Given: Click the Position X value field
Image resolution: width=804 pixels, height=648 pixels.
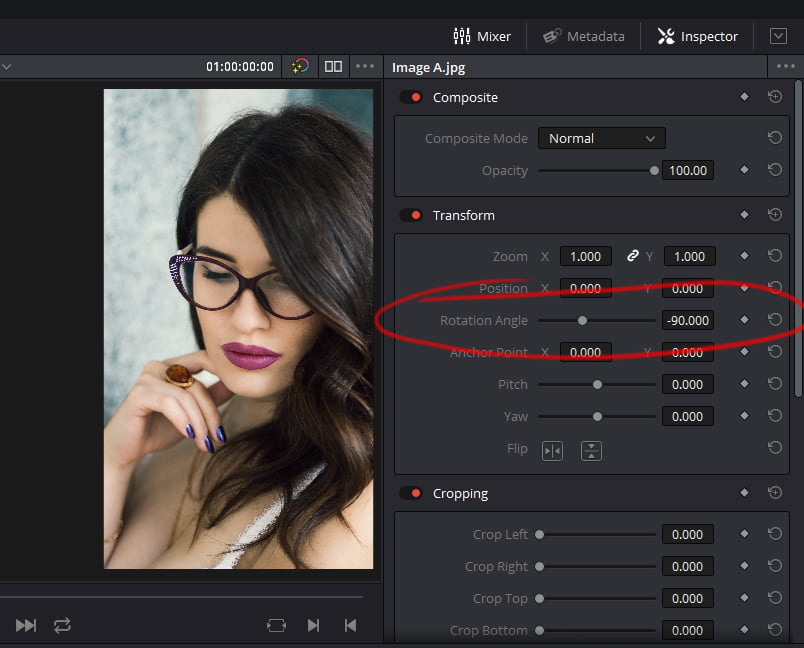Looking at the screenshot, I should pos(586,289).
